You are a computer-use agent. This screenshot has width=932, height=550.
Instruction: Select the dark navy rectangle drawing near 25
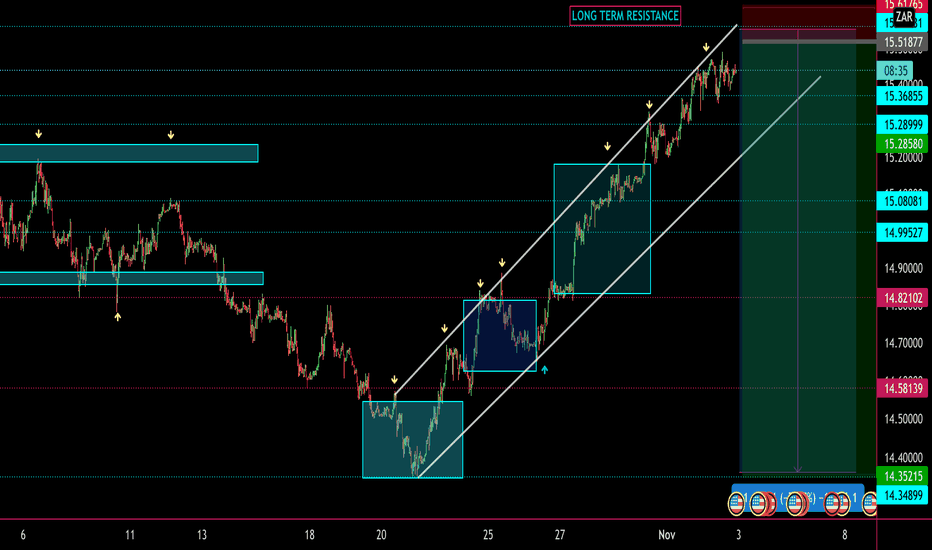pos(500,336)
